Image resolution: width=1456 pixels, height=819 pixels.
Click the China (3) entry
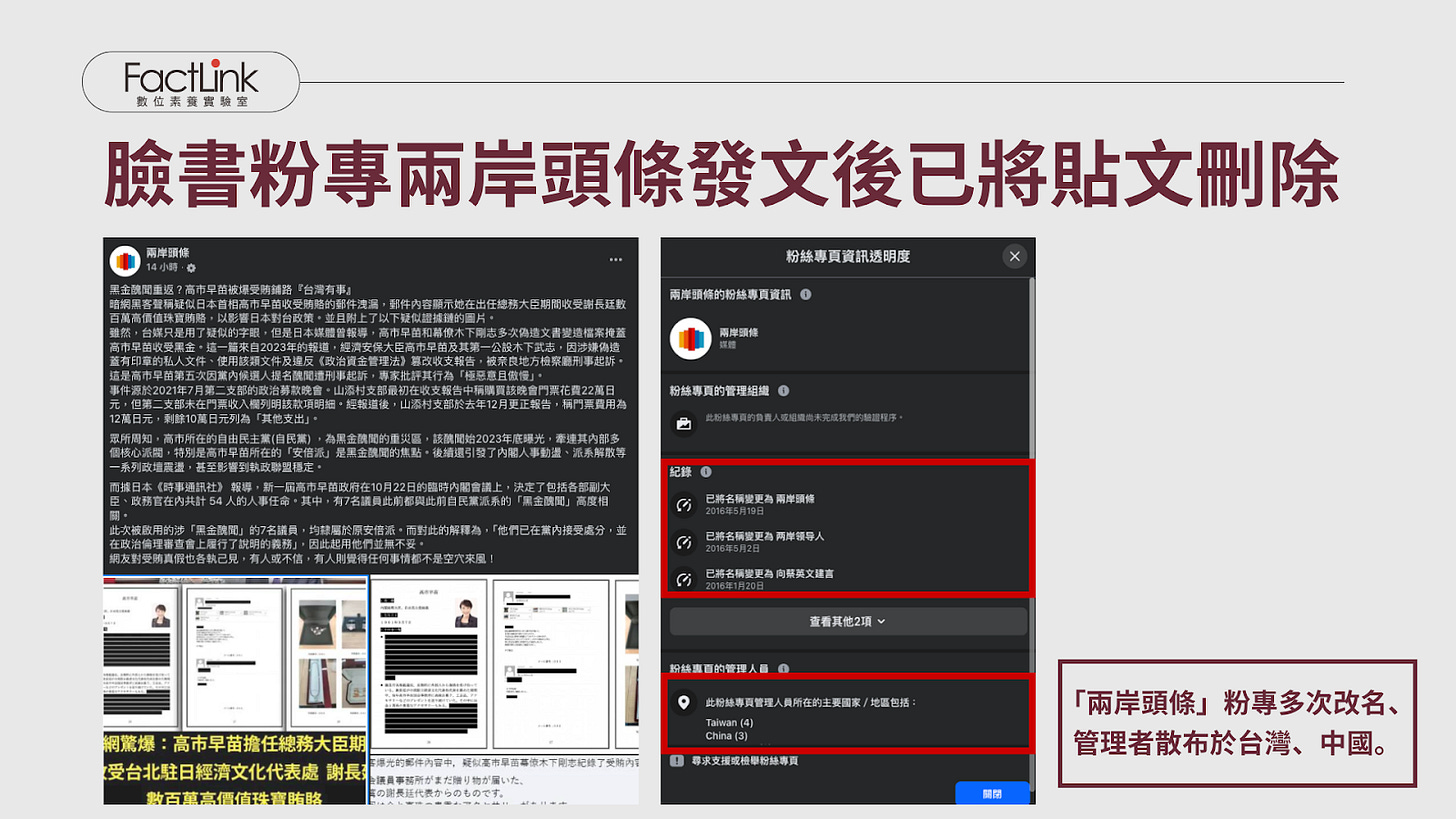point(727,736)
